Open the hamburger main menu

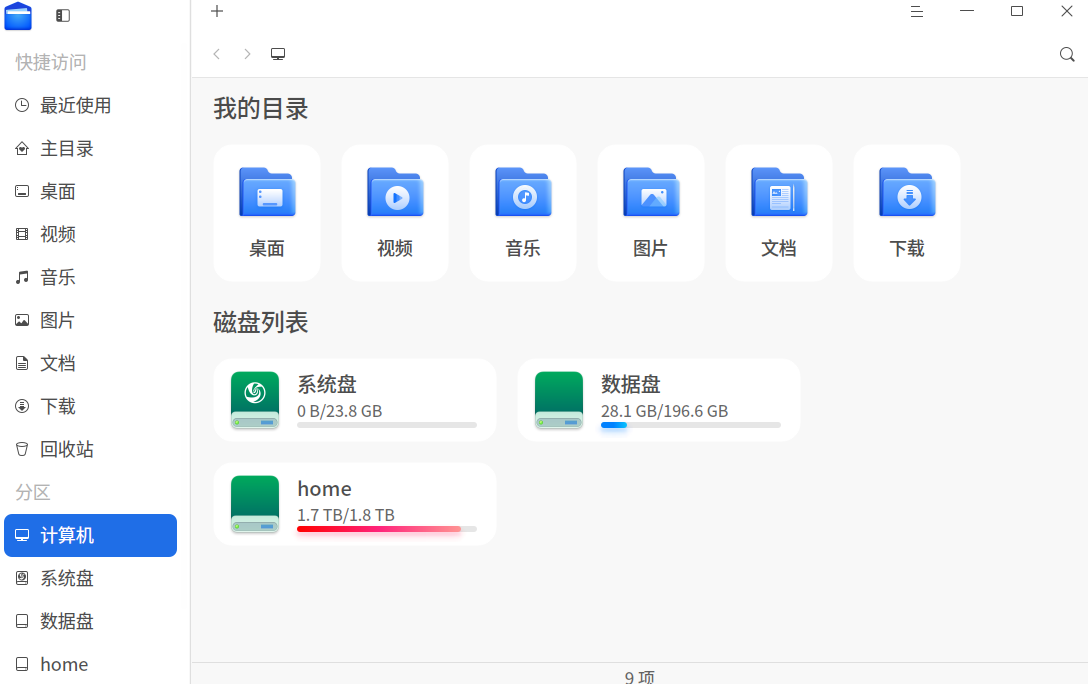click(917, 11)
